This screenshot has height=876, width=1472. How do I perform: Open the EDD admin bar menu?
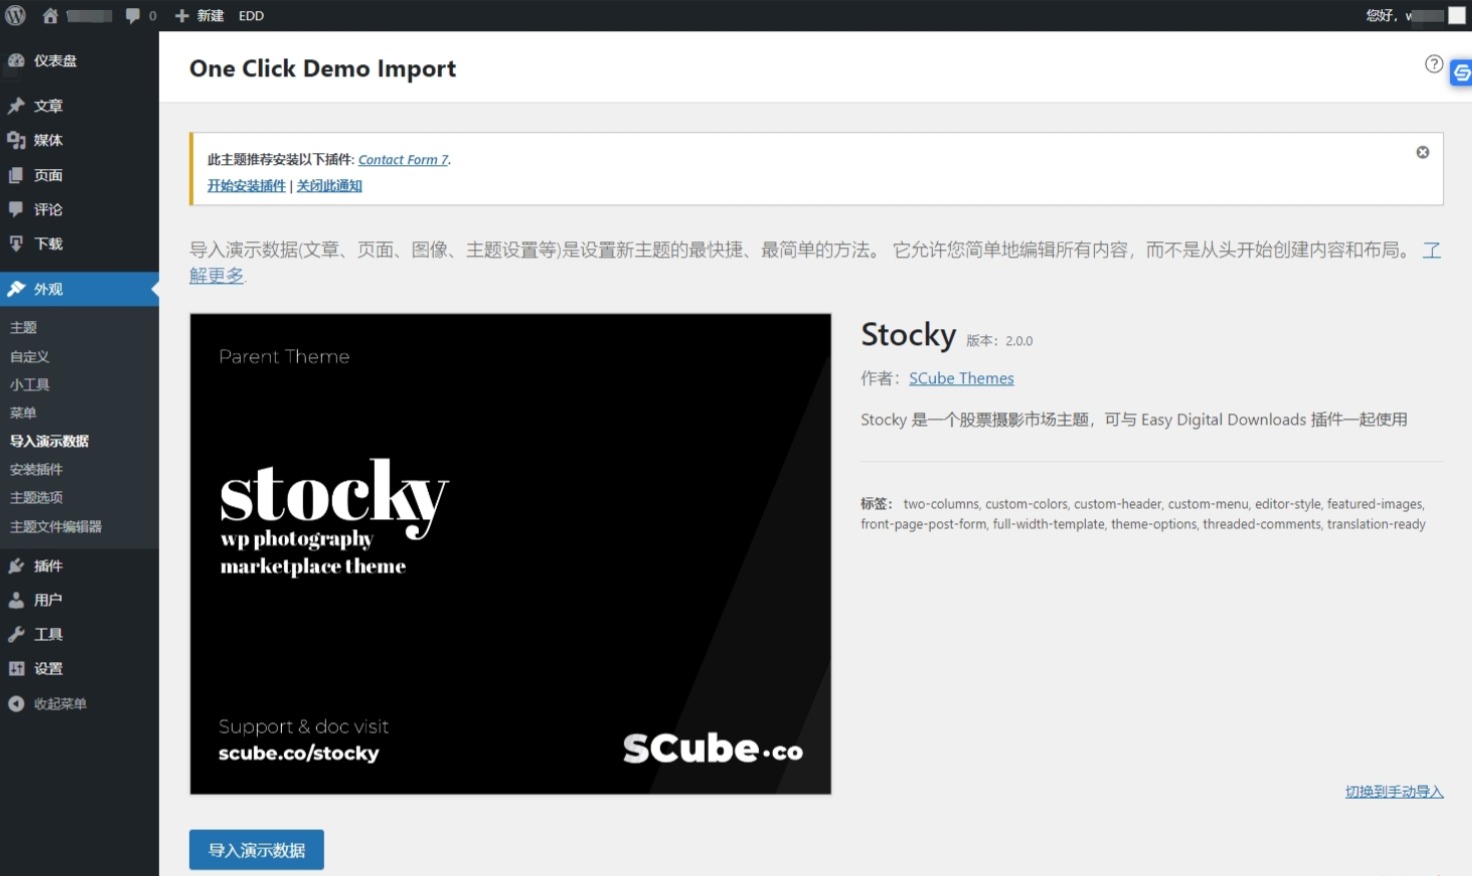click(251, 16)
